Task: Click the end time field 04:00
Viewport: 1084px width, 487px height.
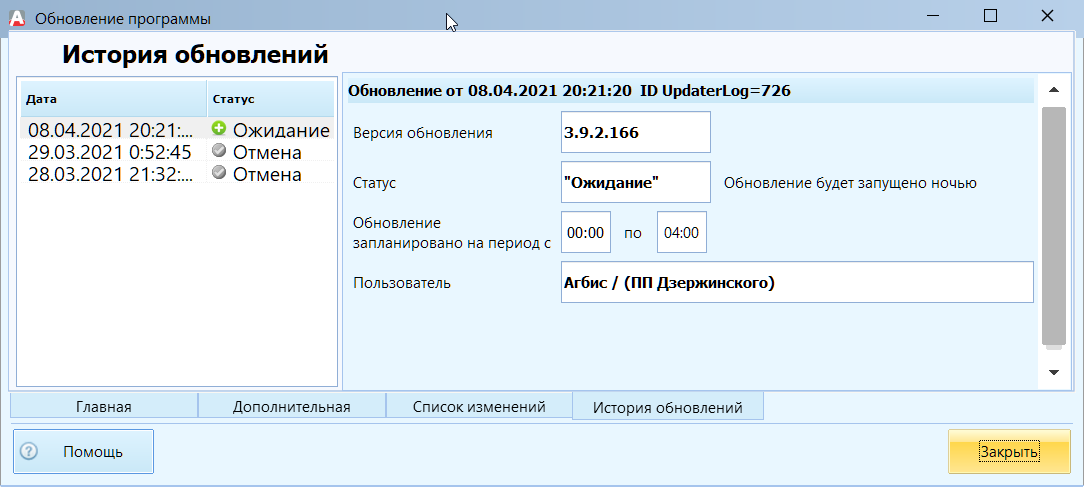Action: tap(682, 232)
